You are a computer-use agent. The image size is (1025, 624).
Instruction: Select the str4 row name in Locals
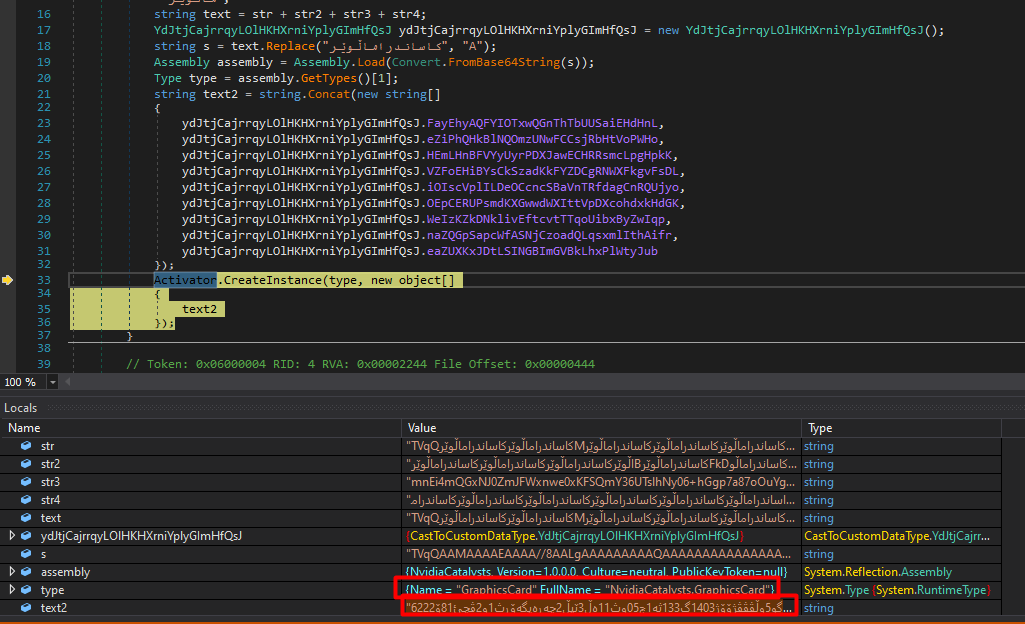(x=50, y=500)
